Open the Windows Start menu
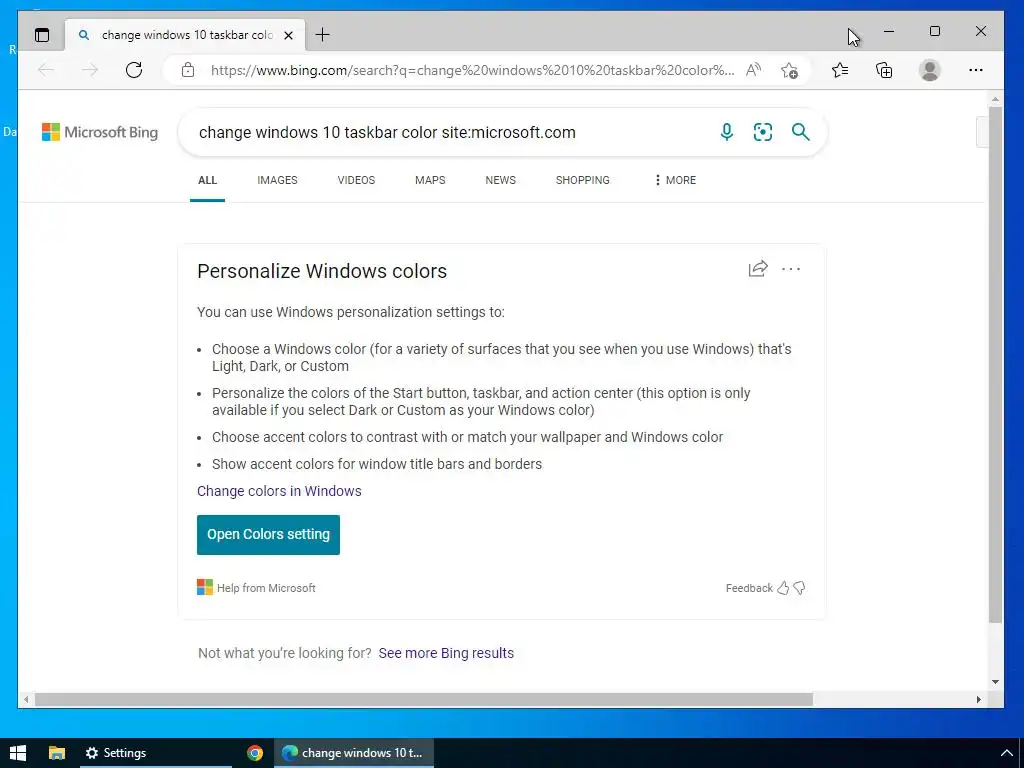The image size is (1024, 768). click(18, 753)
